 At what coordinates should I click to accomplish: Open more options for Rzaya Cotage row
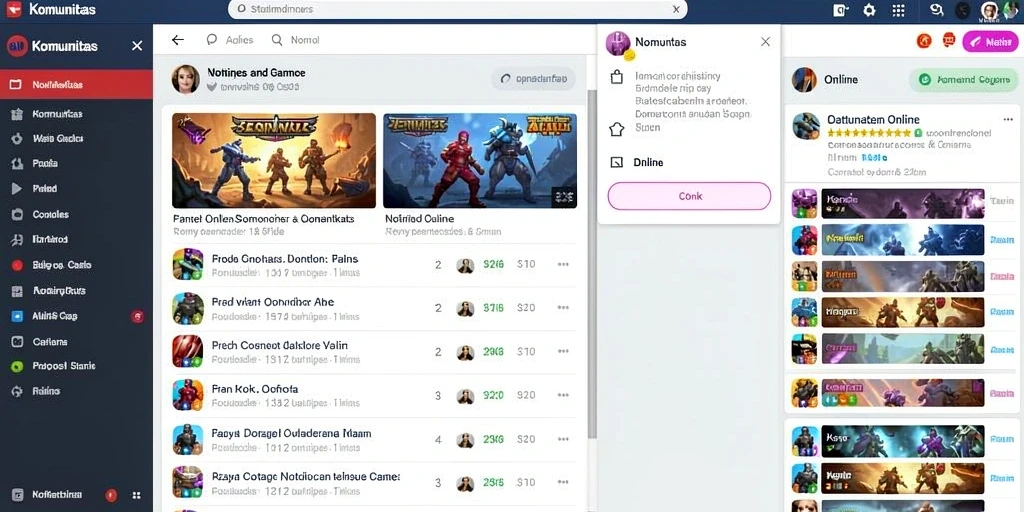tap(563, 483)
